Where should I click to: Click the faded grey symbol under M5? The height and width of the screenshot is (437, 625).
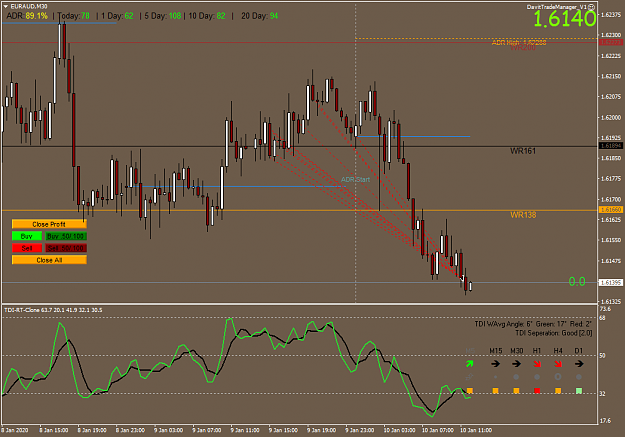pyautogui.click(x=470, y=377)
